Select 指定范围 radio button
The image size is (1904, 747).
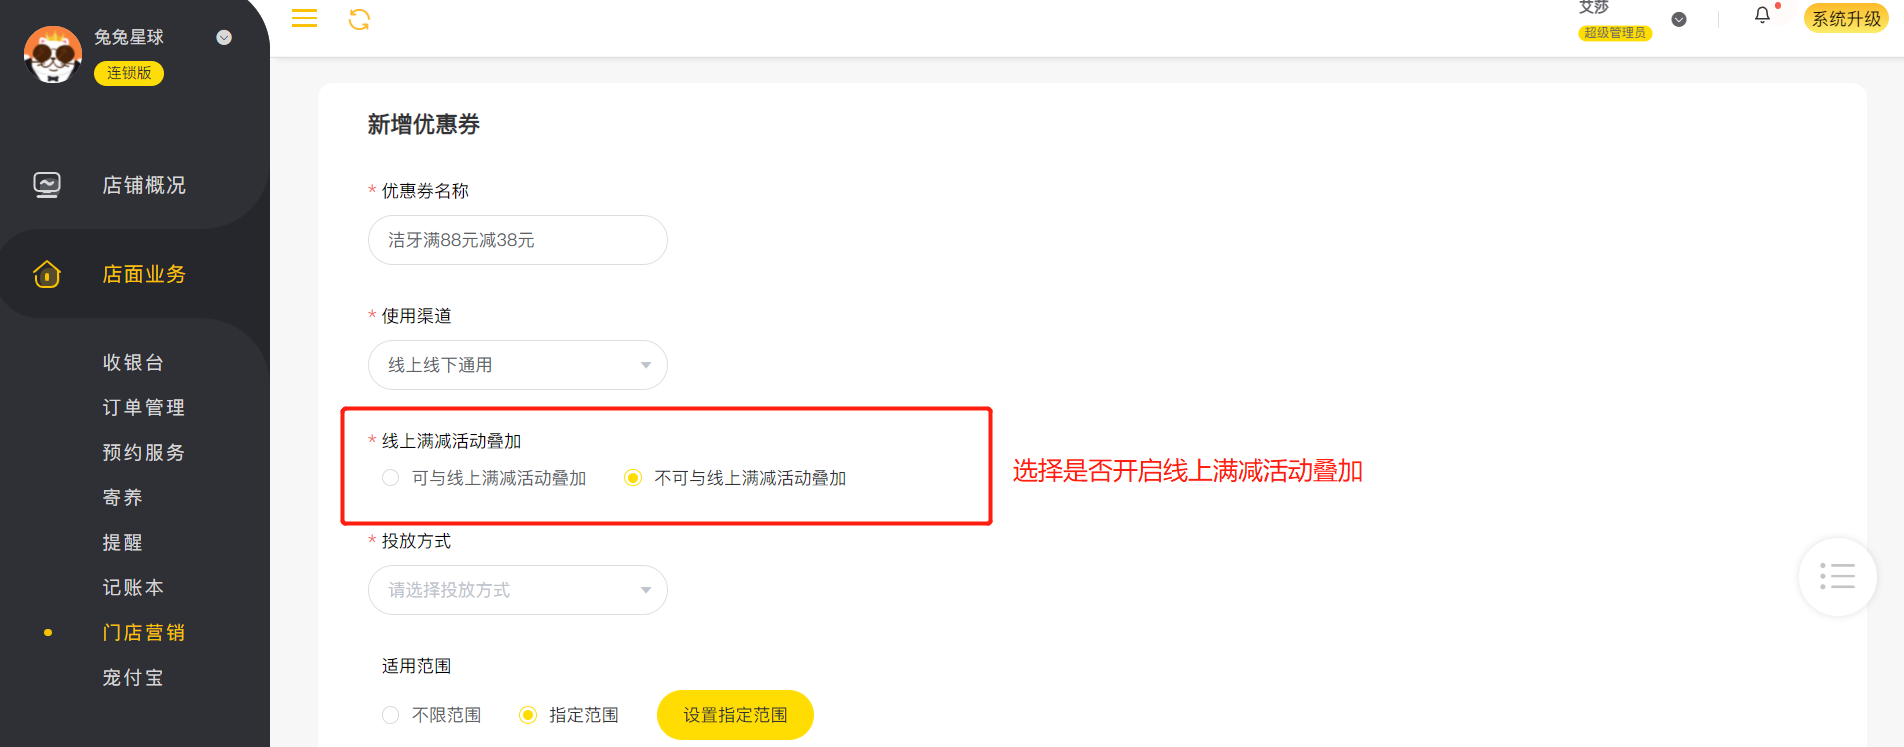(x=528, y=715)
